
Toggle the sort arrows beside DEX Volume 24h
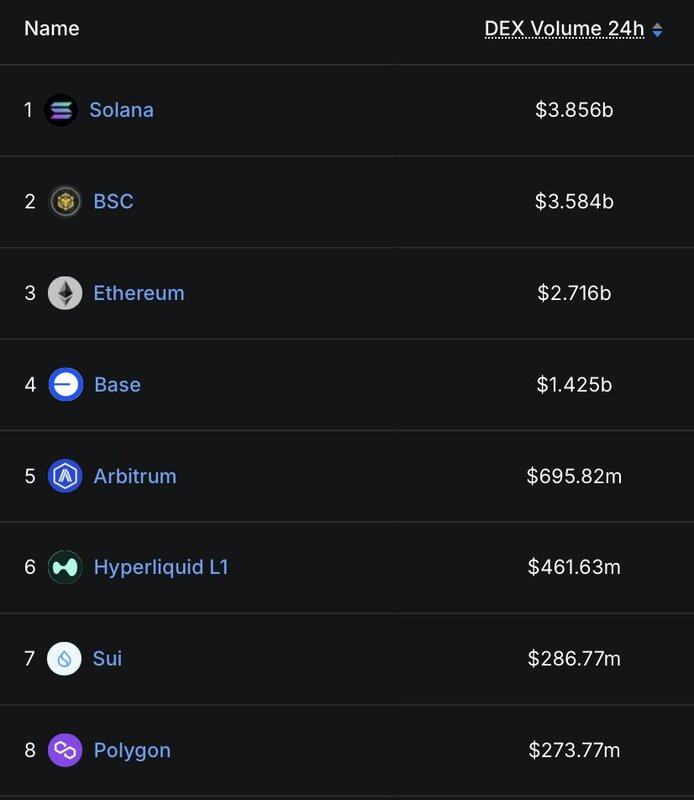pyautogui.click(x=657, y=30)
